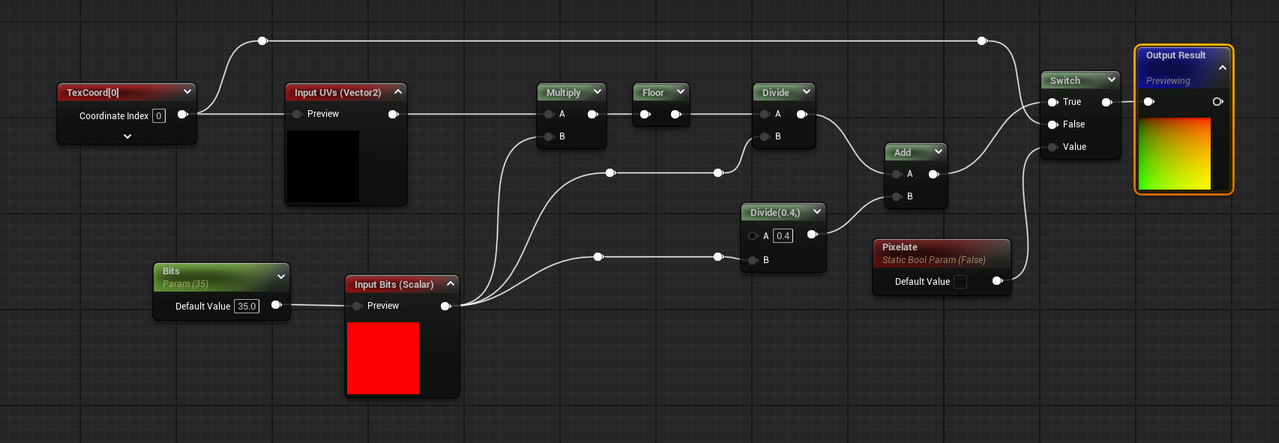This screenshot has width=1279, height=443.
Task: Click the Output Result input pin
Action: 1149,102
